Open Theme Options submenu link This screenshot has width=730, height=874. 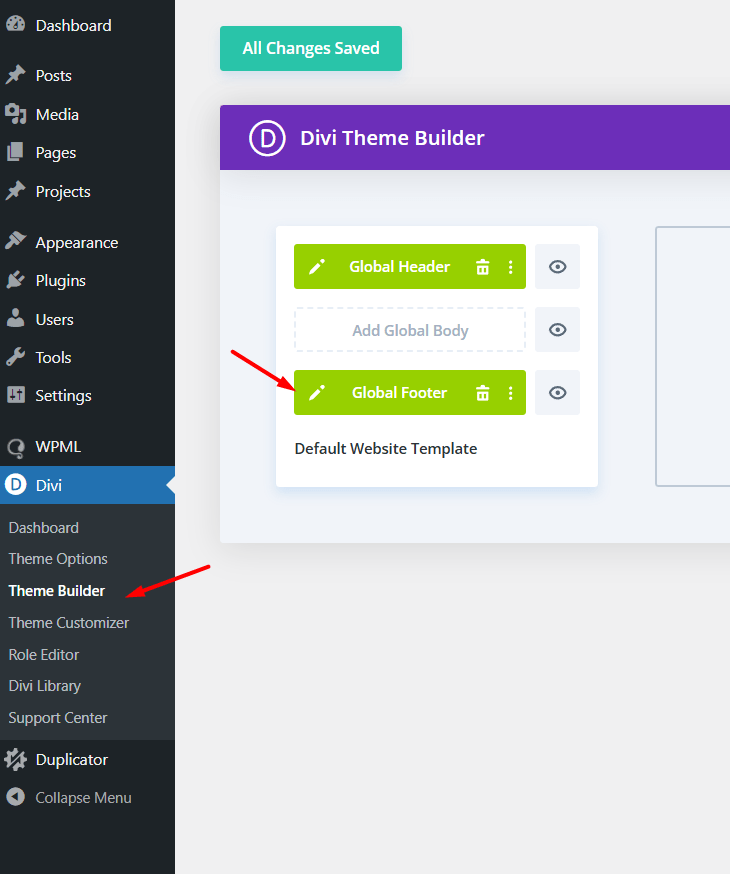tap(58, 559)
